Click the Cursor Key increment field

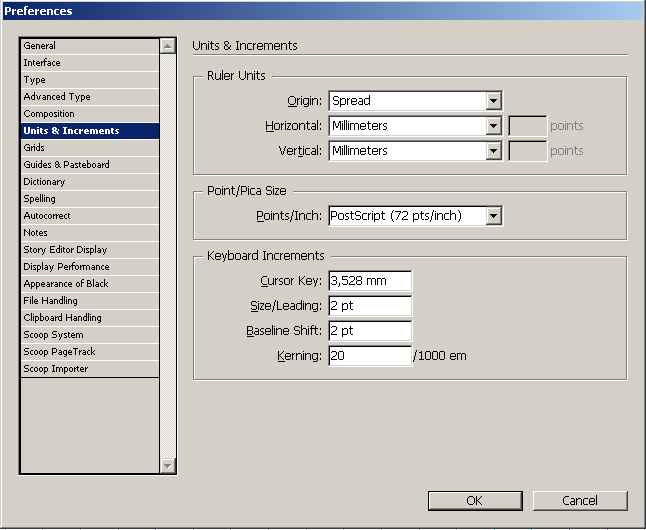tap(370, 281)
